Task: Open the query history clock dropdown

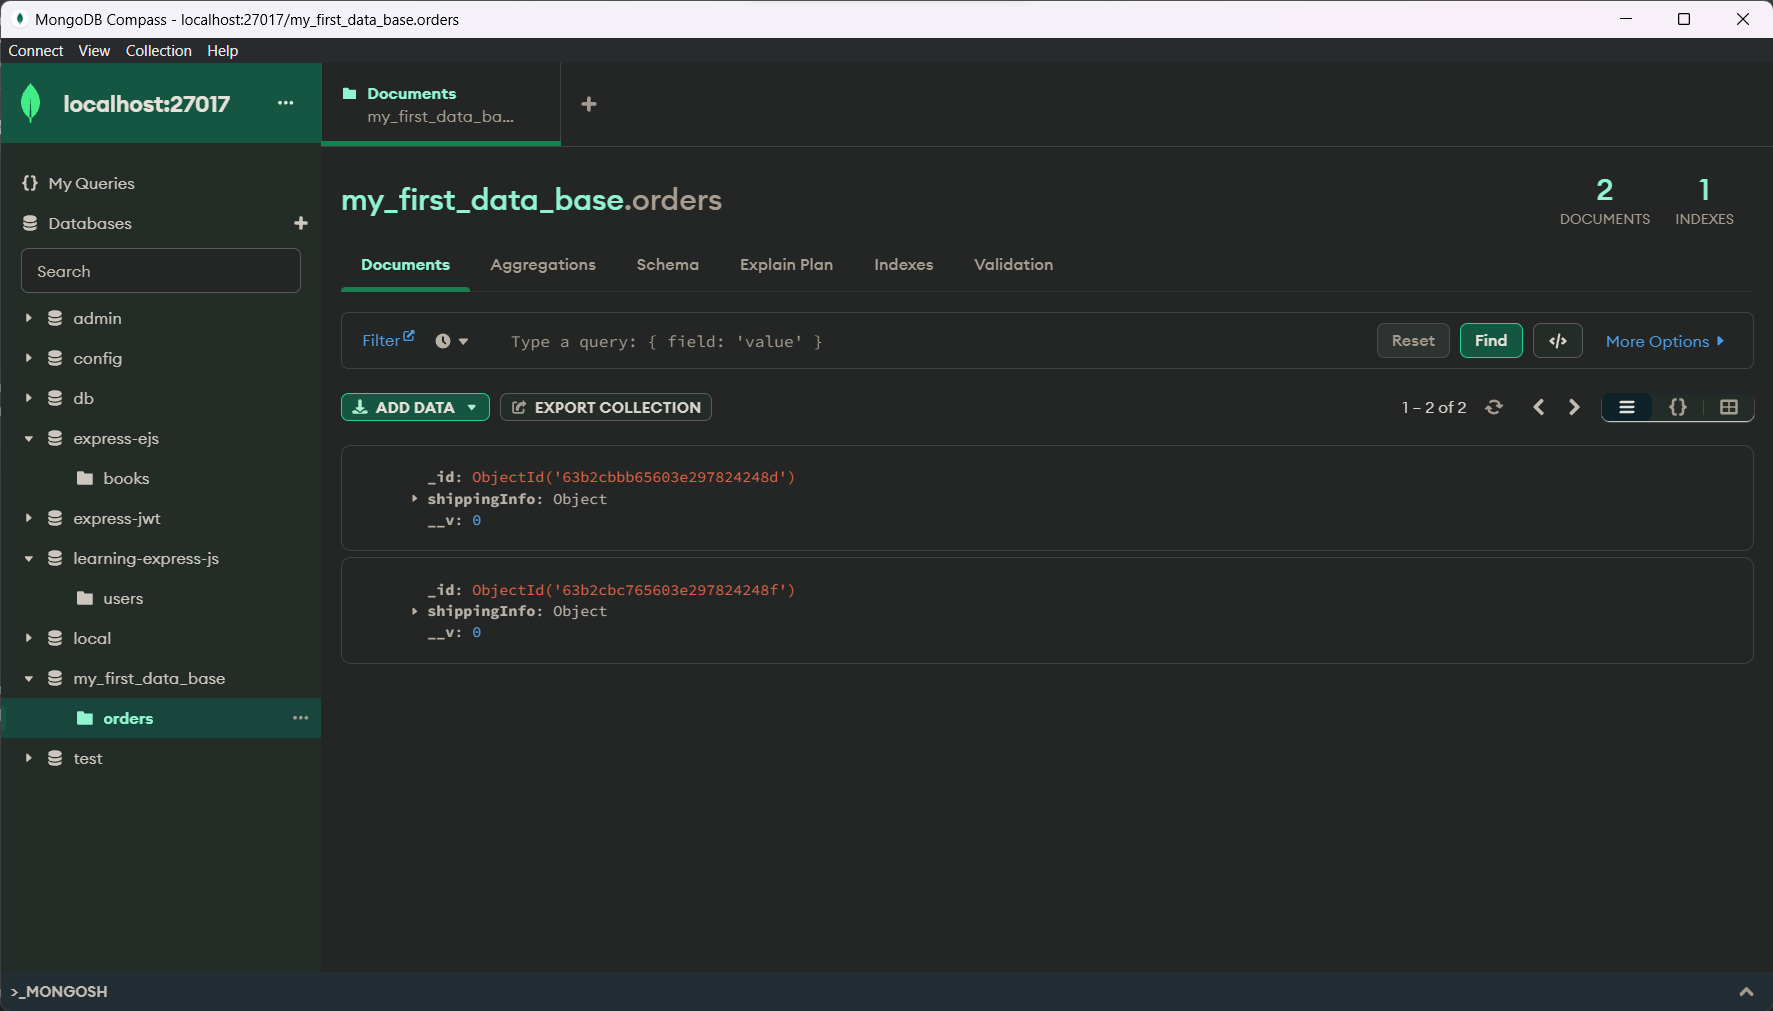Action: (x=452, y=341)
